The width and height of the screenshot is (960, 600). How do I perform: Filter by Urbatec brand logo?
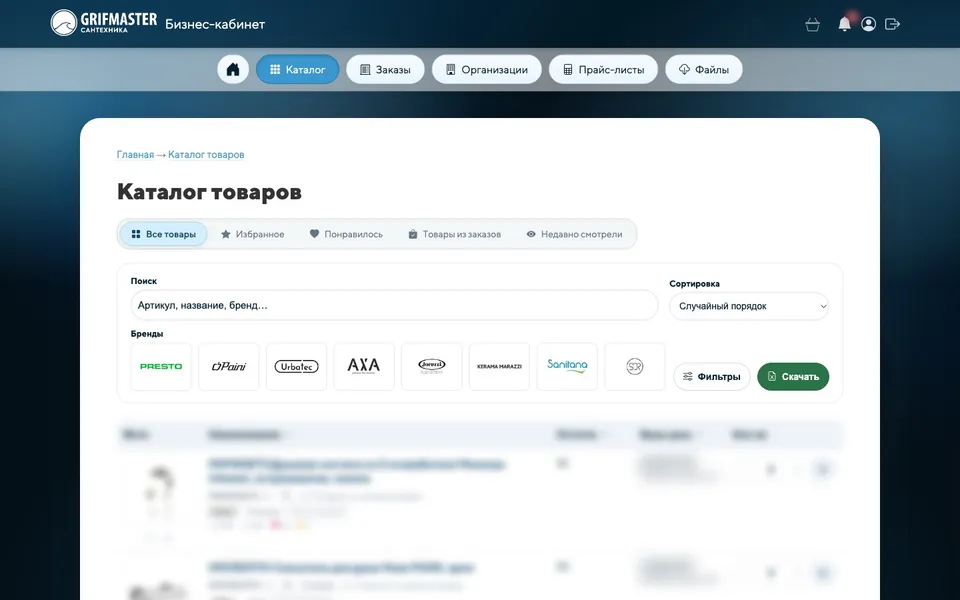tap(296, 366)
